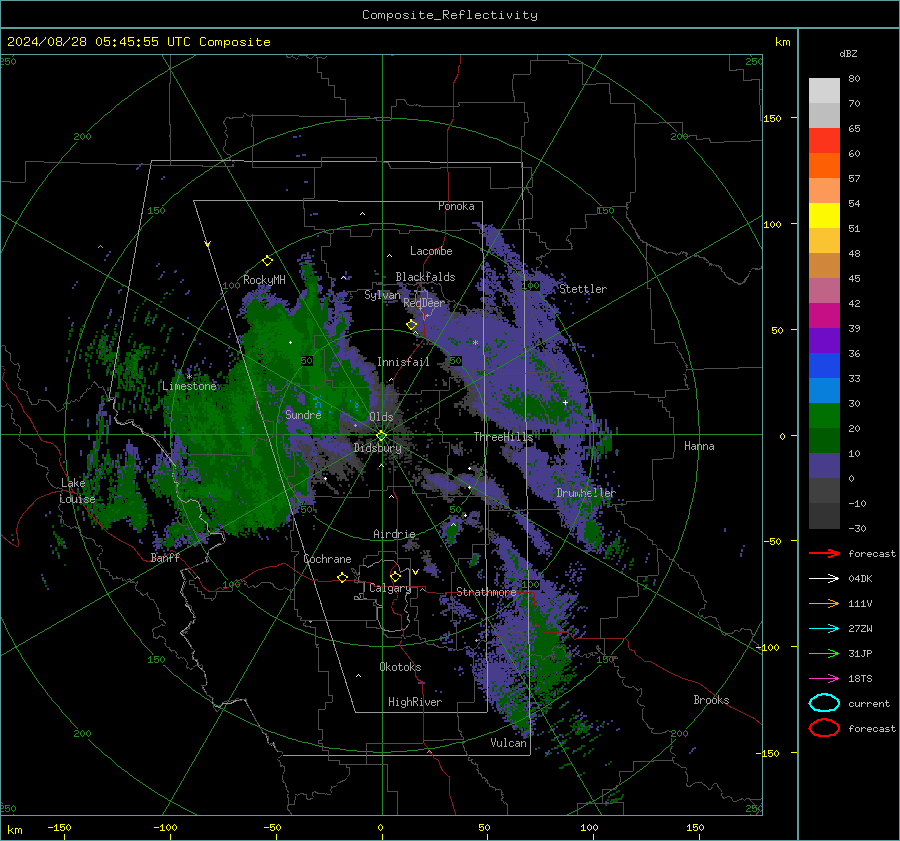Click the -150 tick on bottom axis

pyautogui.click(x=59, y=828)
